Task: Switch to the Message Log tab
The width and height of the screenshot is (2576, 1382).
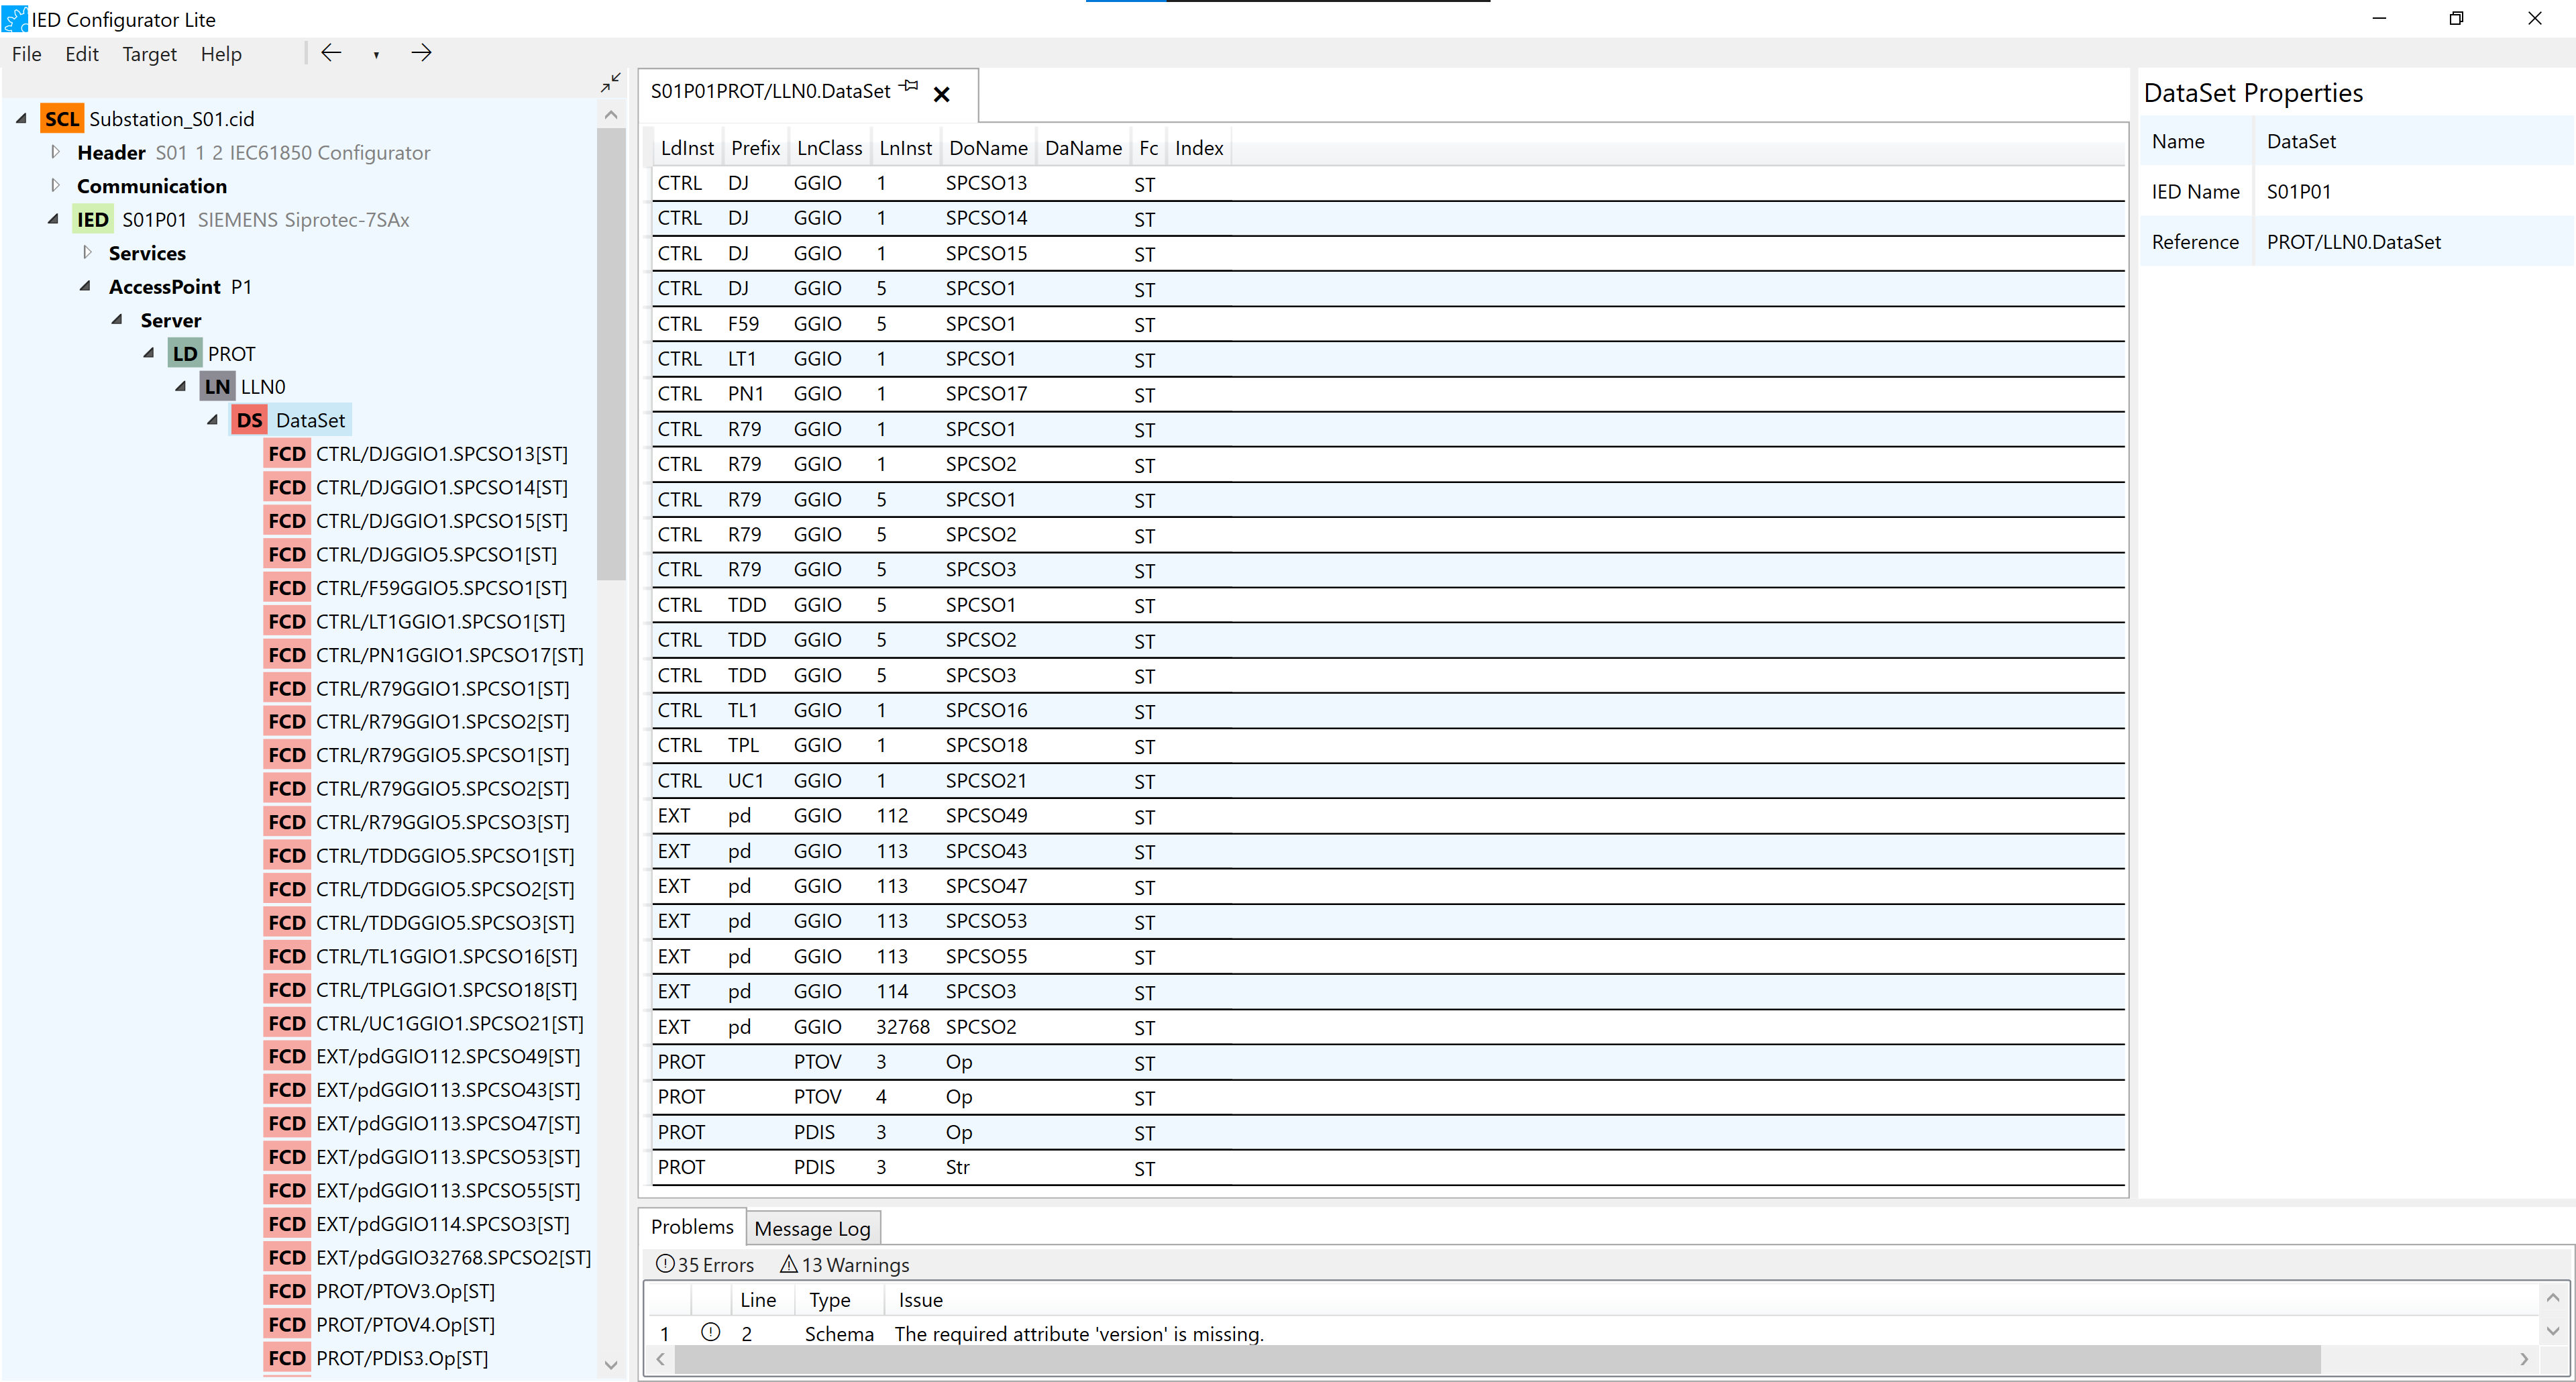Action: (811, 1227)
